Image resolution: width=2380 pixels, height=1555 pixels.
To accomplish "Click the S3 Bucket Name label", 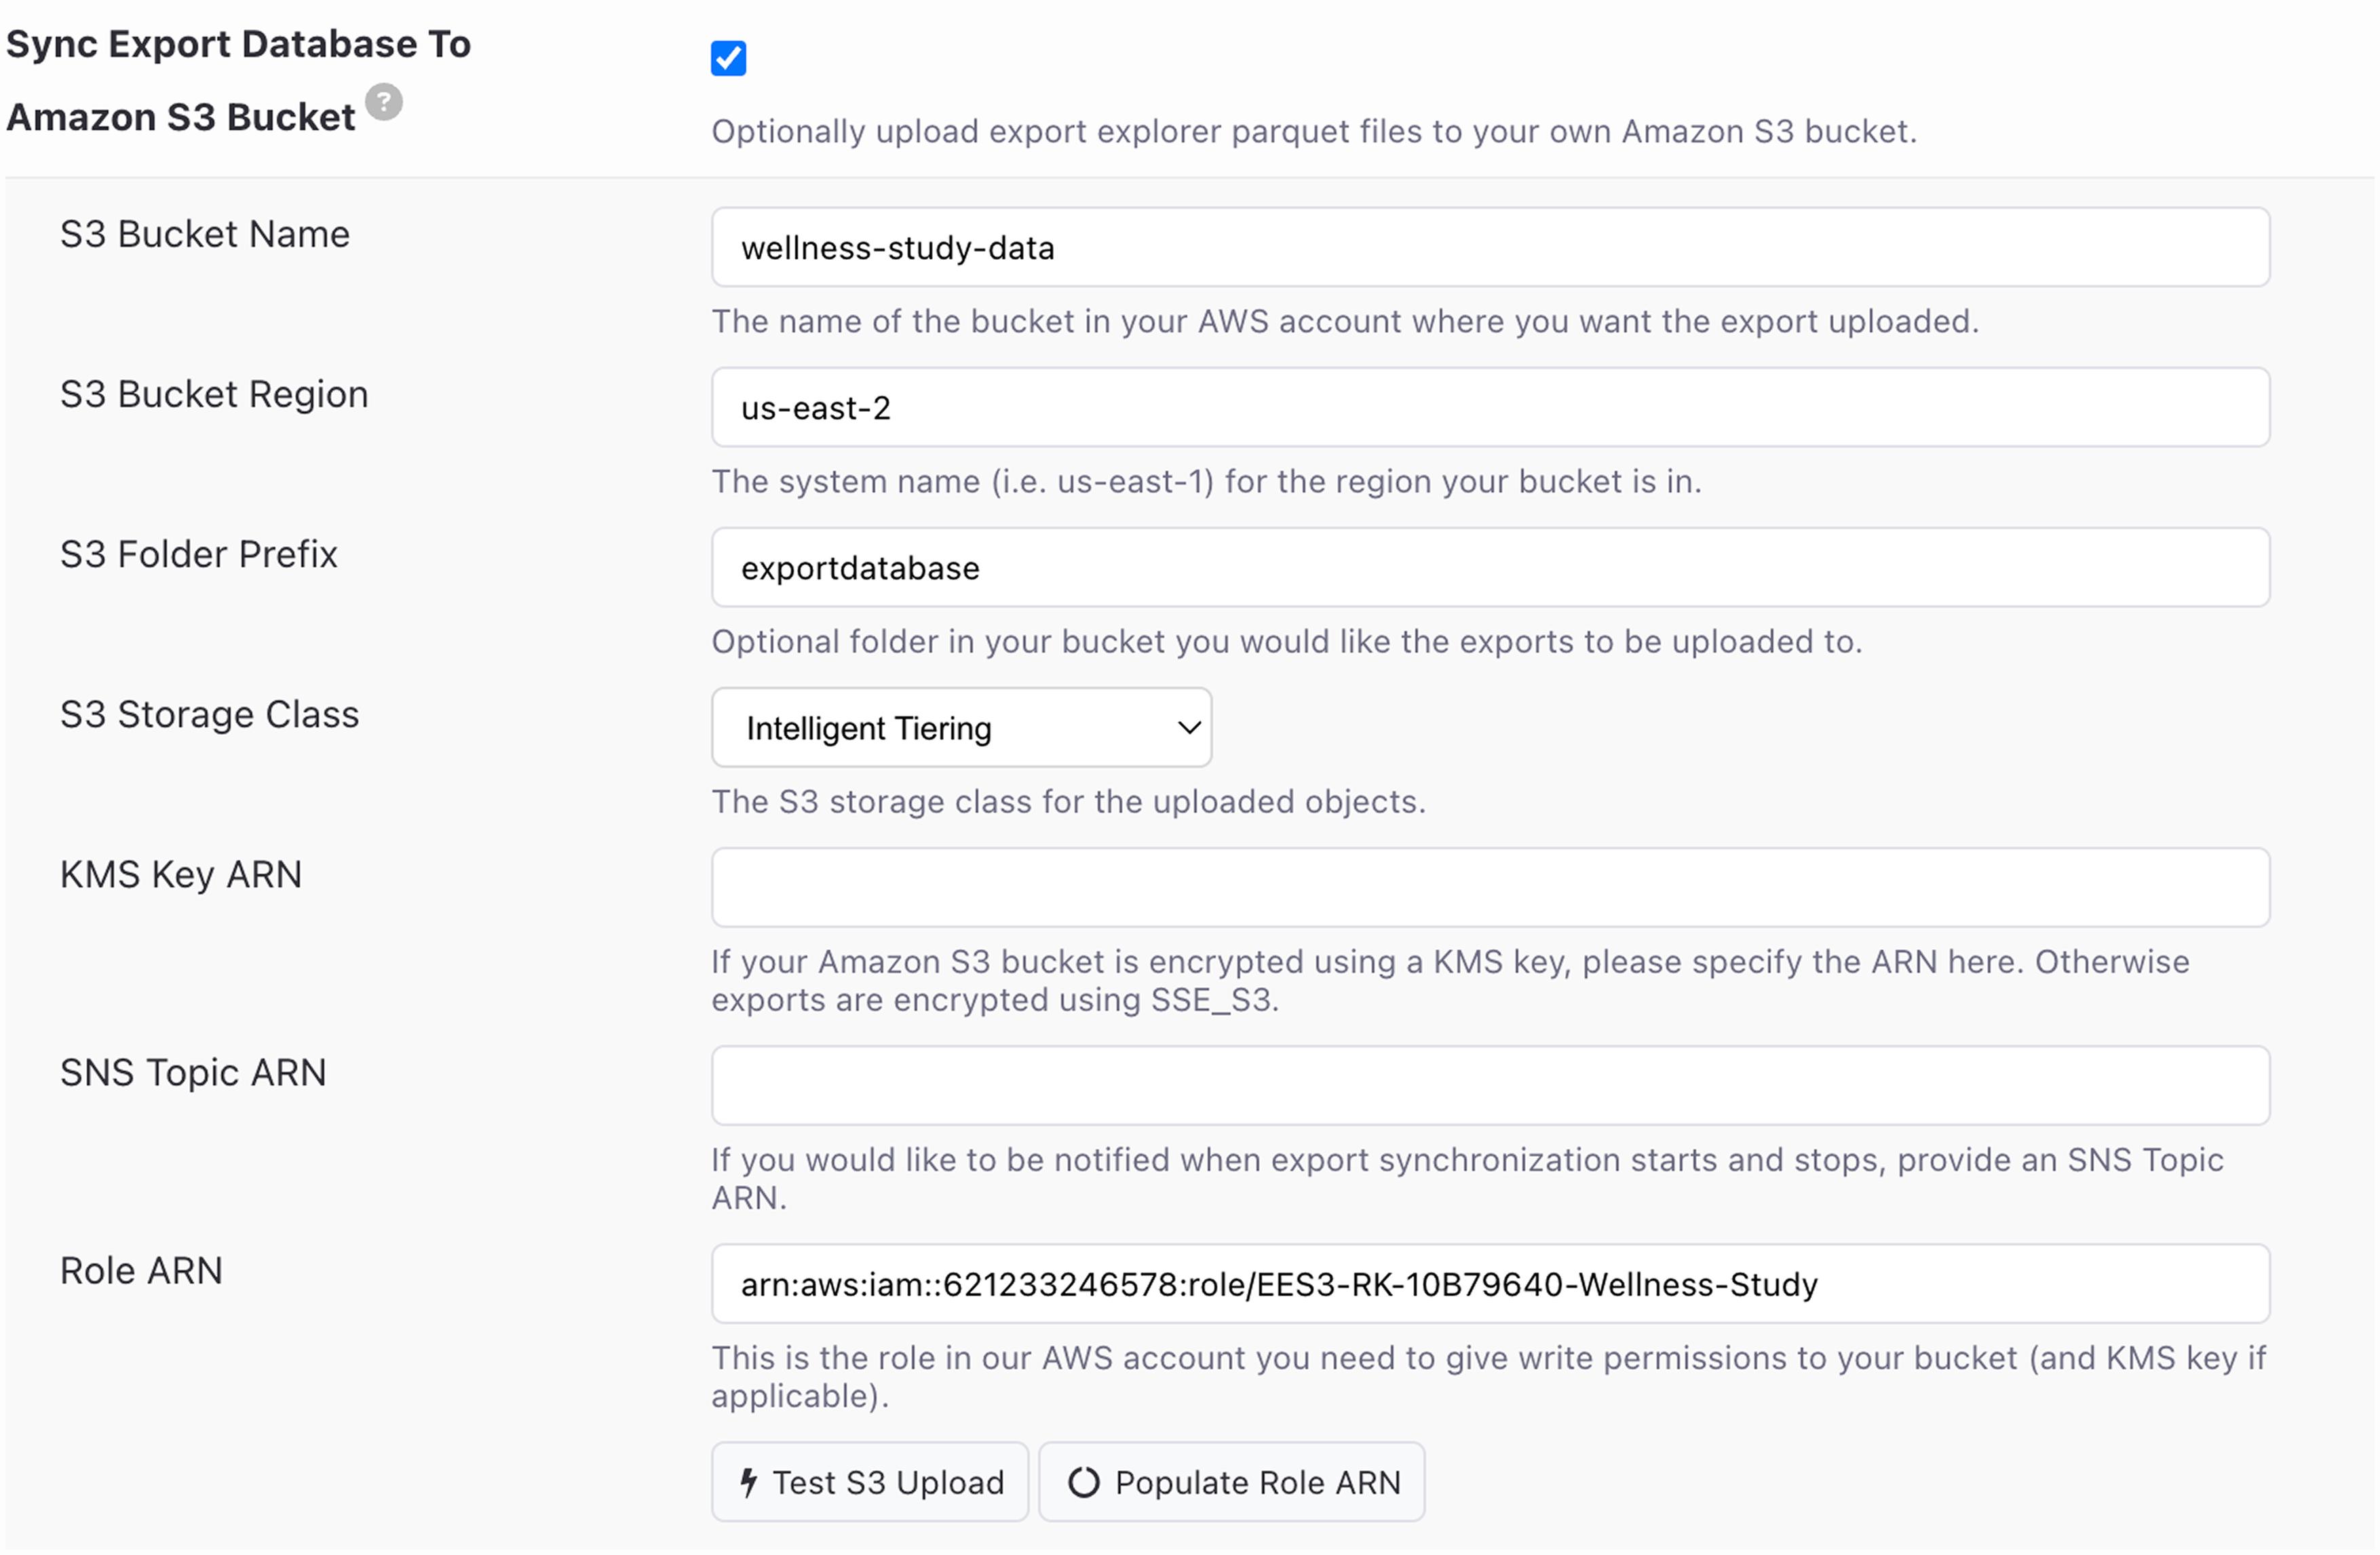I will coord(205,234).
